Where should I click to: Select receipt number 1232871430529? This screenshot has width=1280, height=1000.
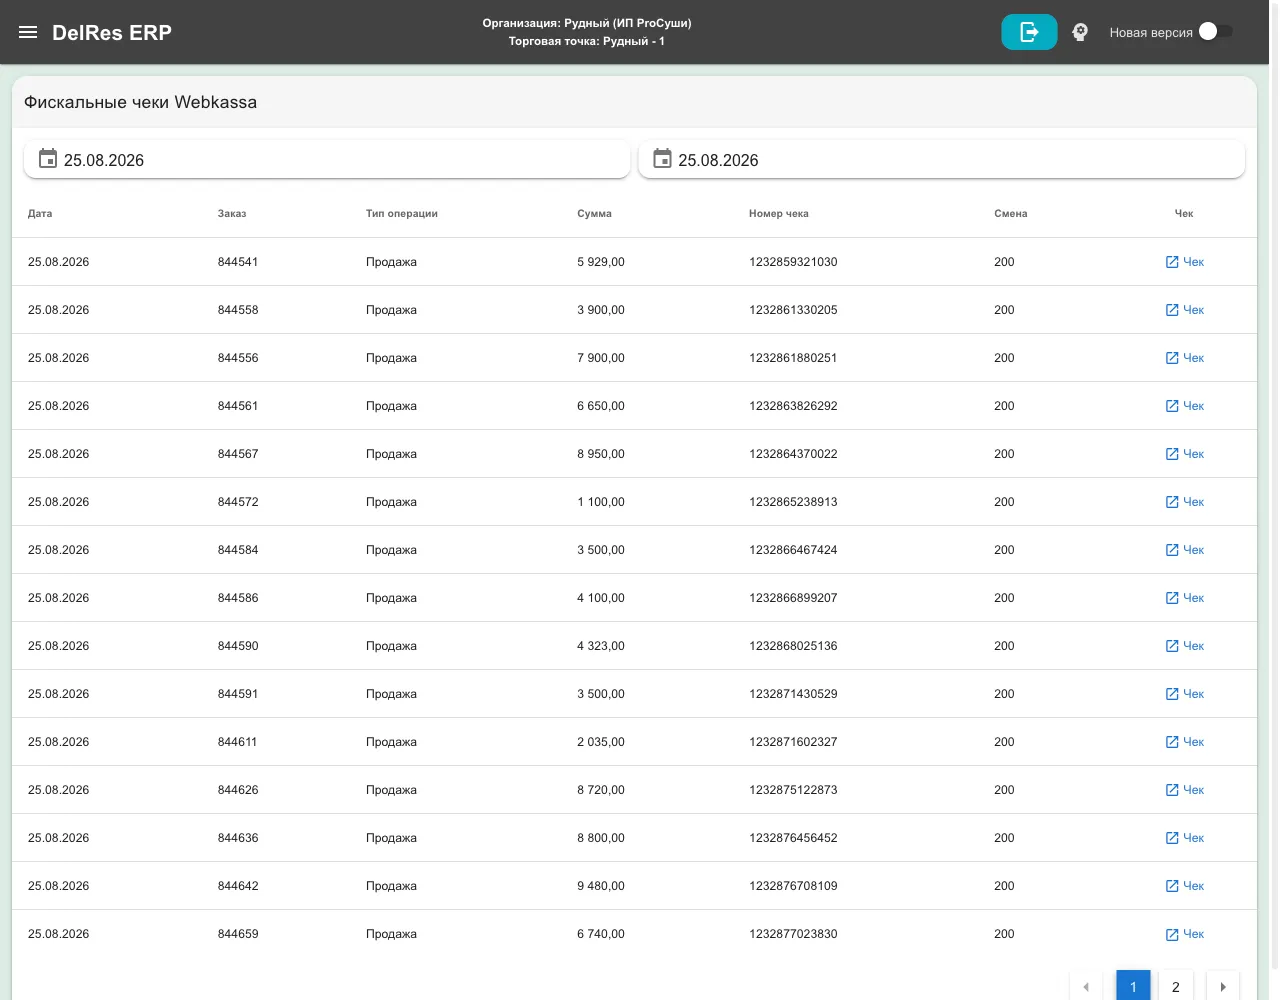point(793,694)
